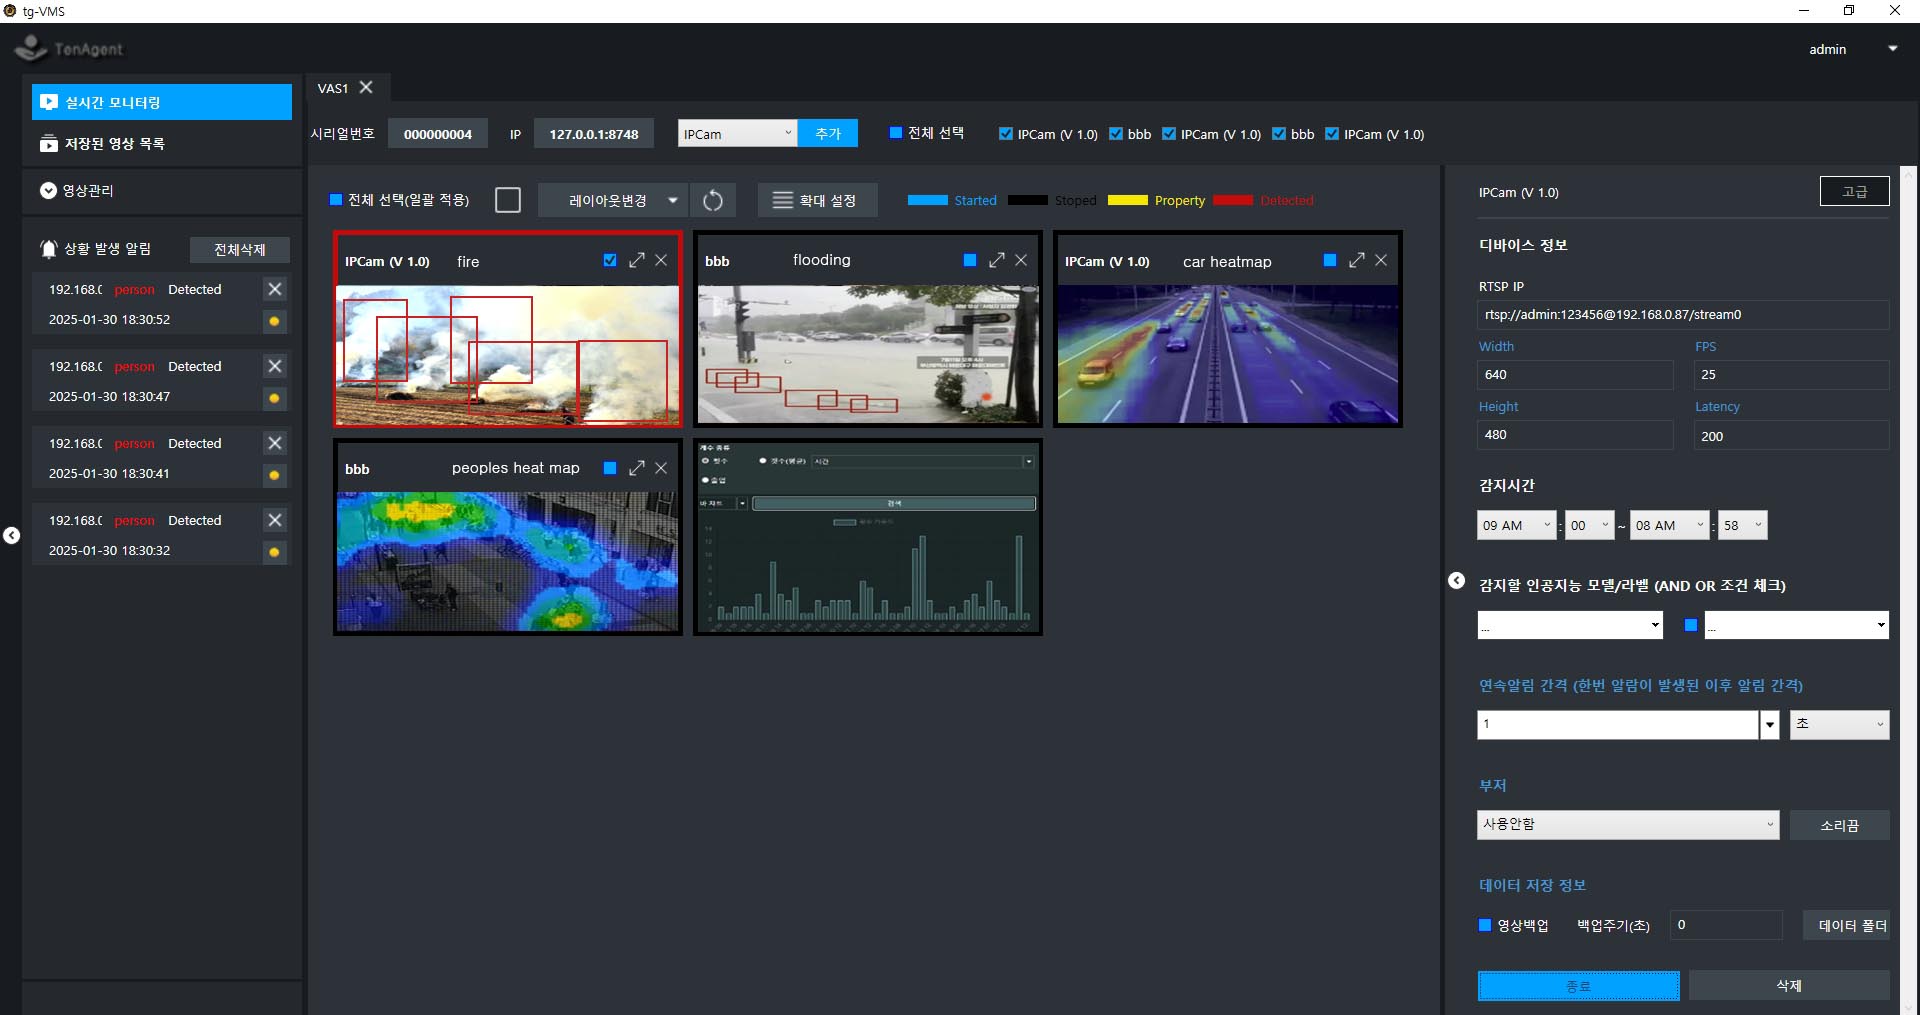
Task: Click the RTSP IP address field
Action: point(1682,315)
